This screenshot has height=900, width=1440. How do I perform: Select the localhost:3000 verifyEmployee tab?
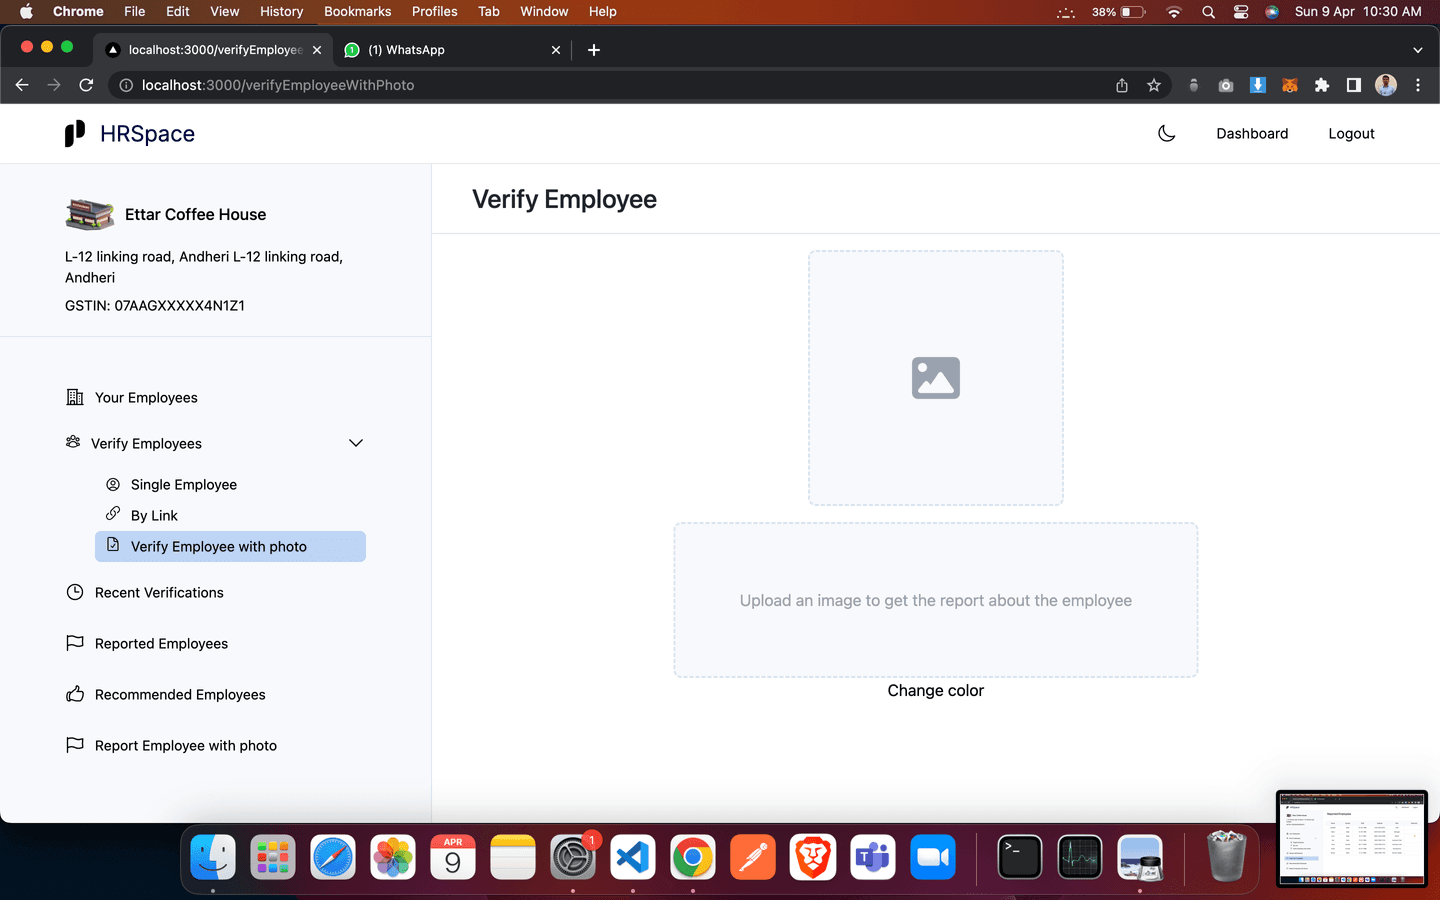click(214, 50)
